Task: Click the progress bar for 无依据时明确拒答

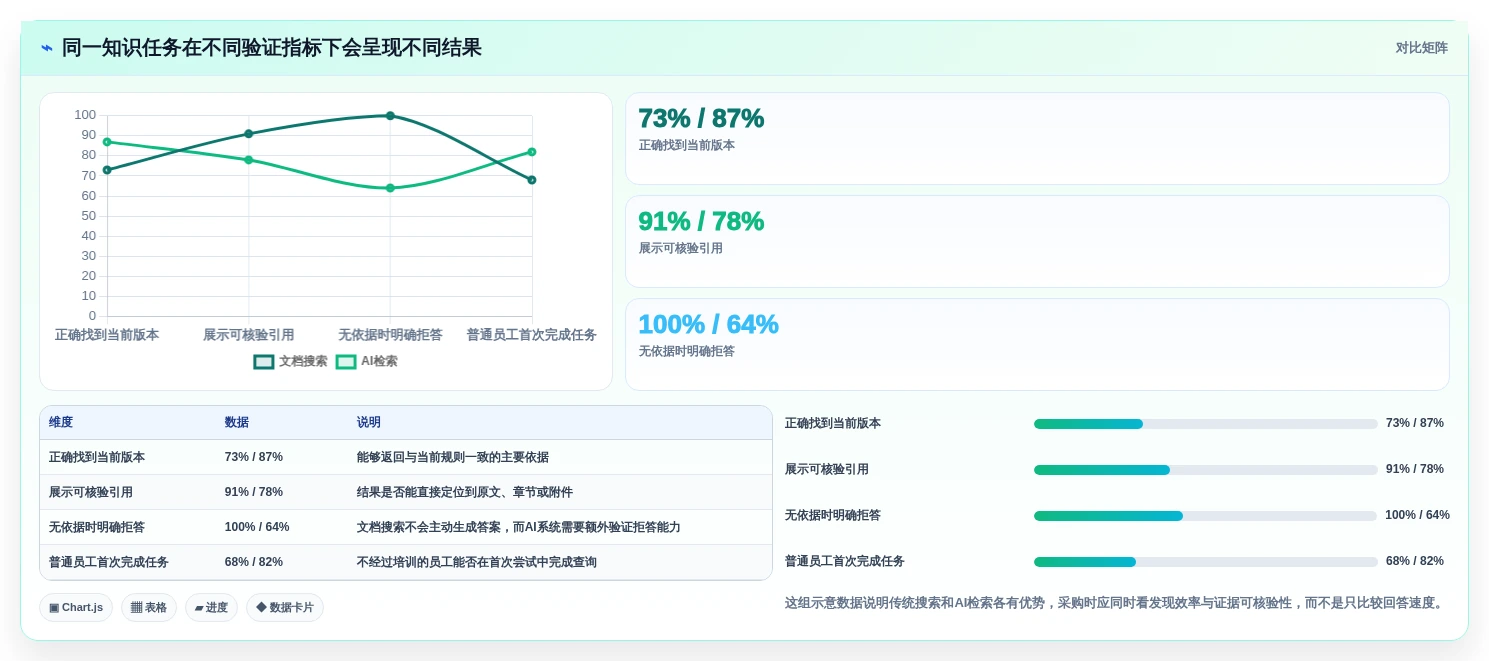Action: (1205, 516)
